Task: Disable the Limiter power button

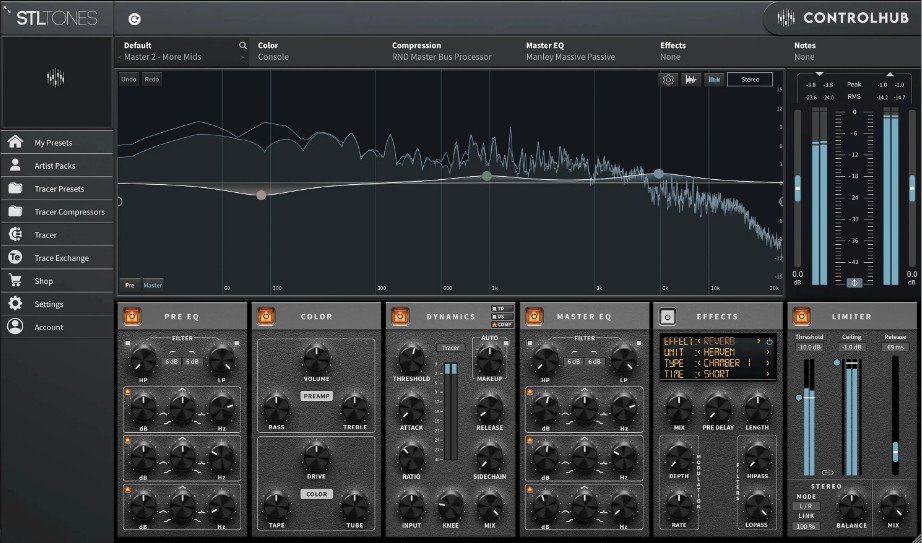Action: click(802, 317)
